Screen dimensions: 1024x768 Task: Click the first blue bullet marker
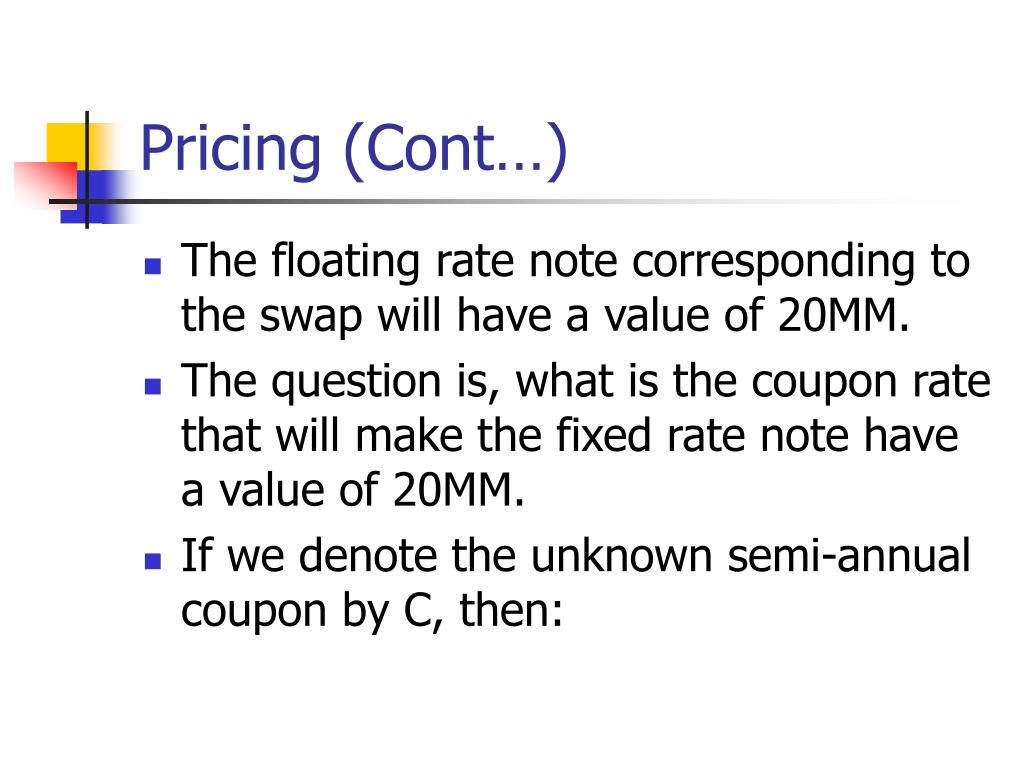tap(153, 266)
